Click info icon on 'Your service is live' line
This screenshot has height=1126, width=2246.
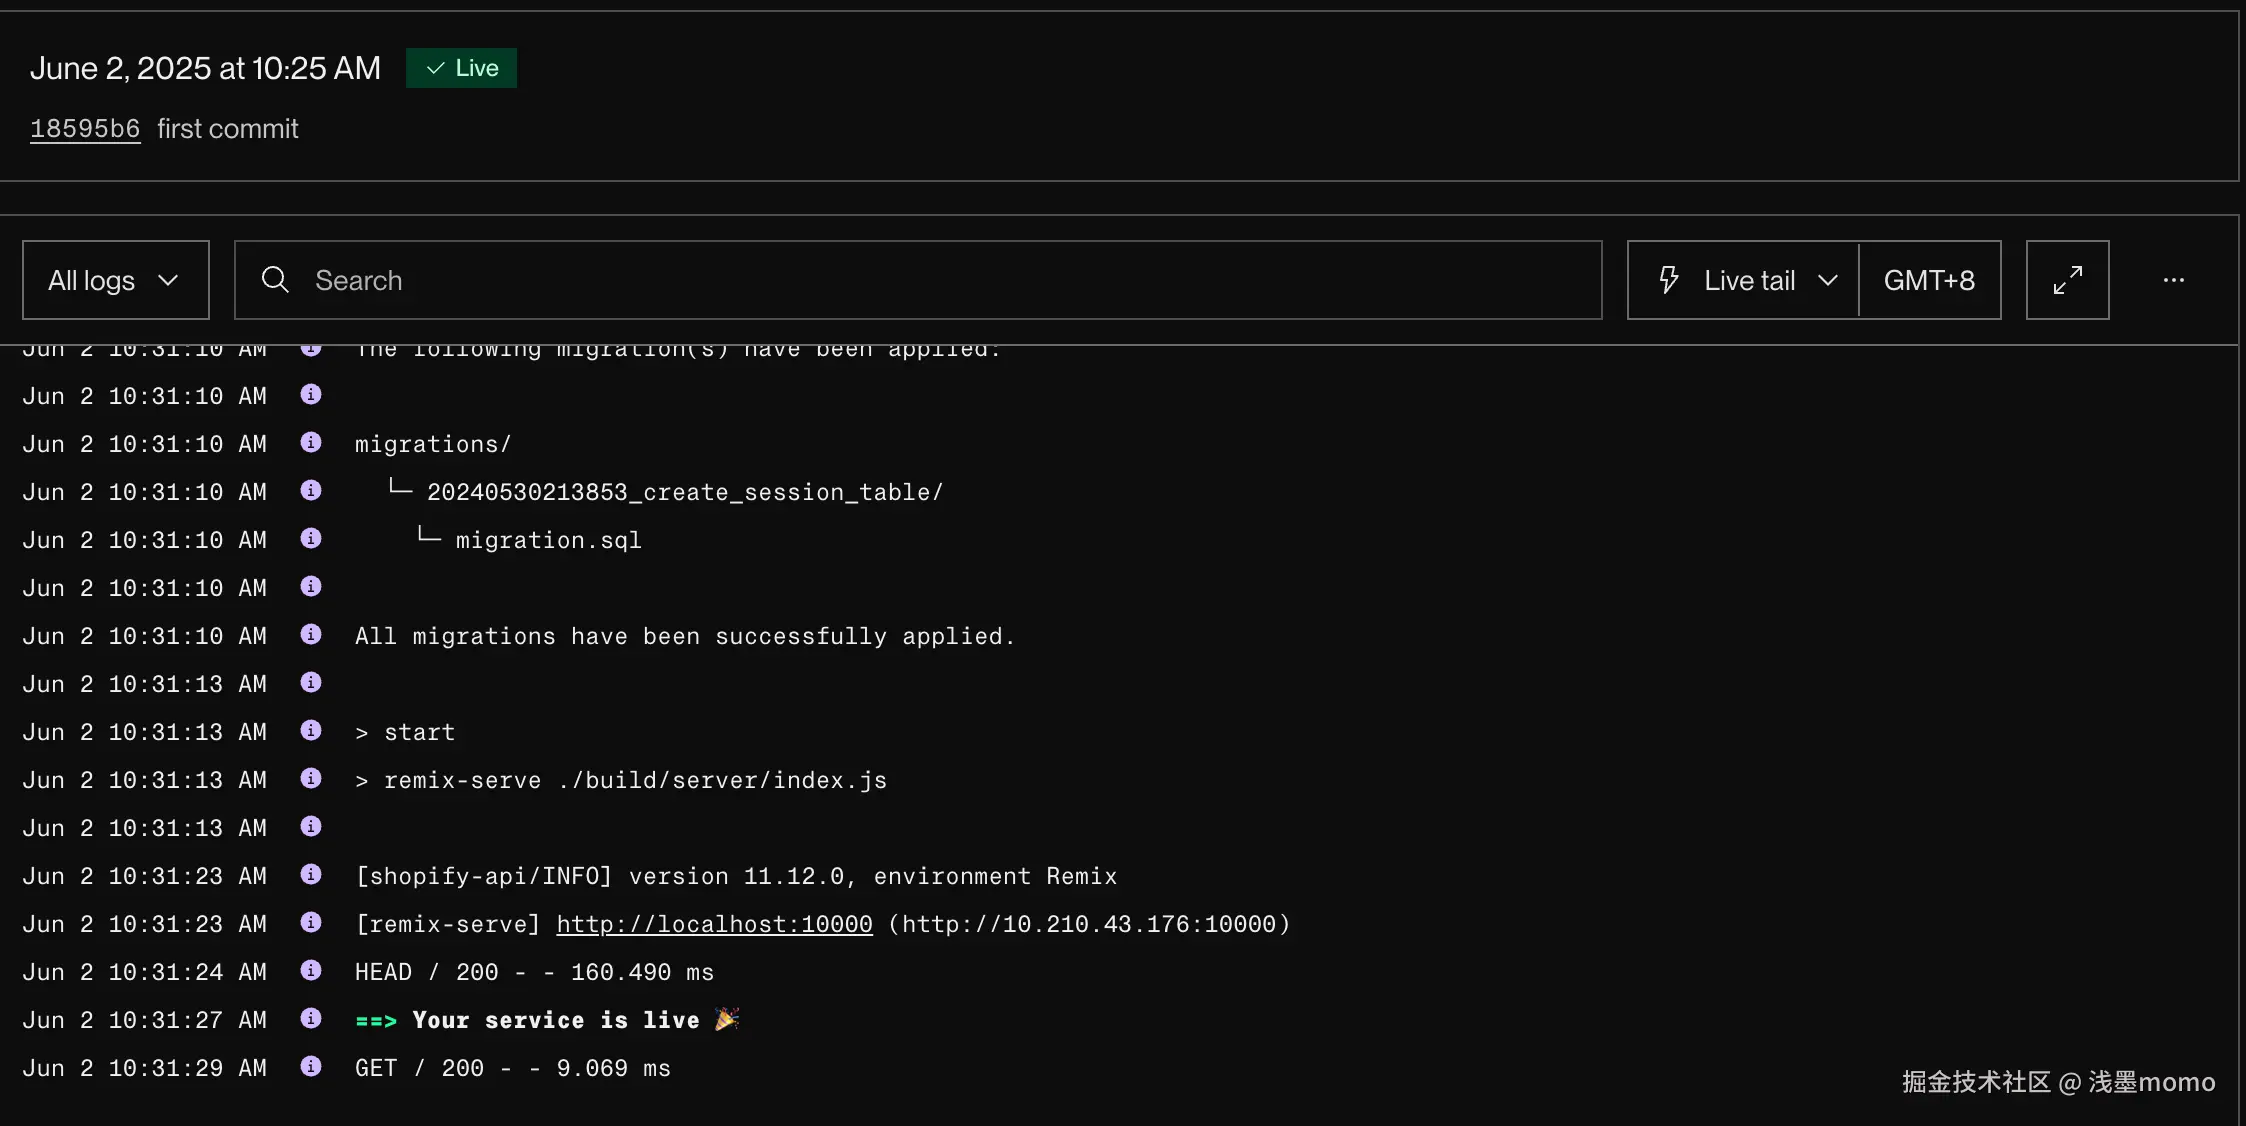(x=311, y=1018)
